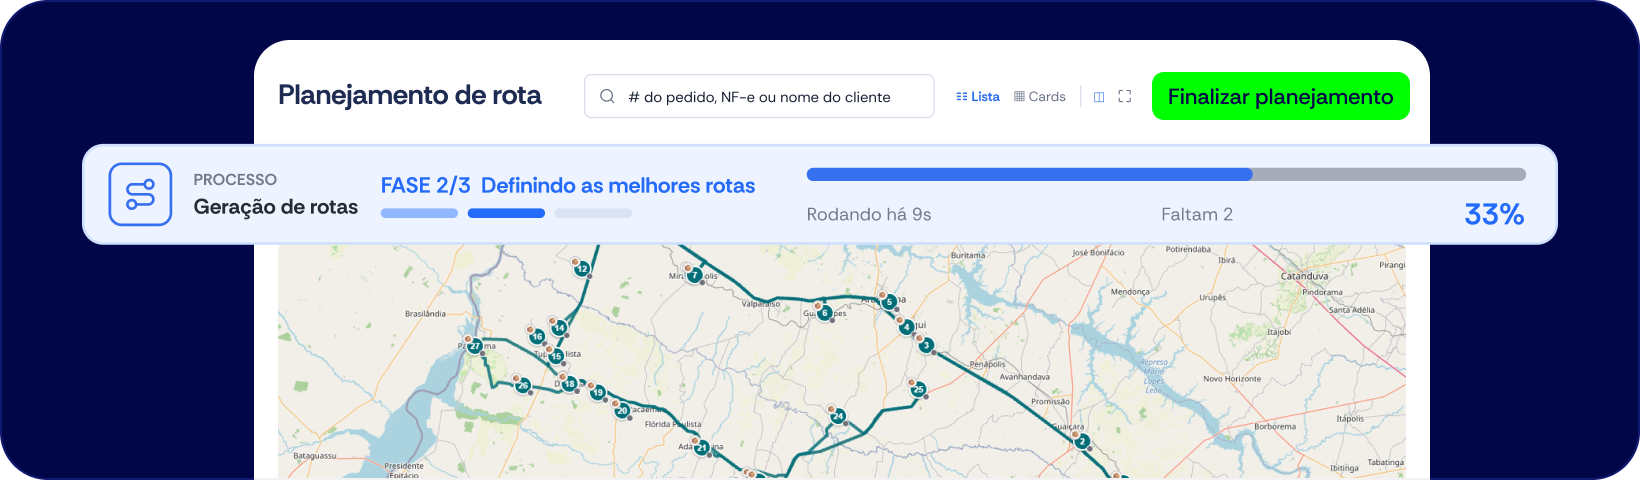Click Borborema label on map
Screen dimensions: 1640x480
tap(1275, 427)
